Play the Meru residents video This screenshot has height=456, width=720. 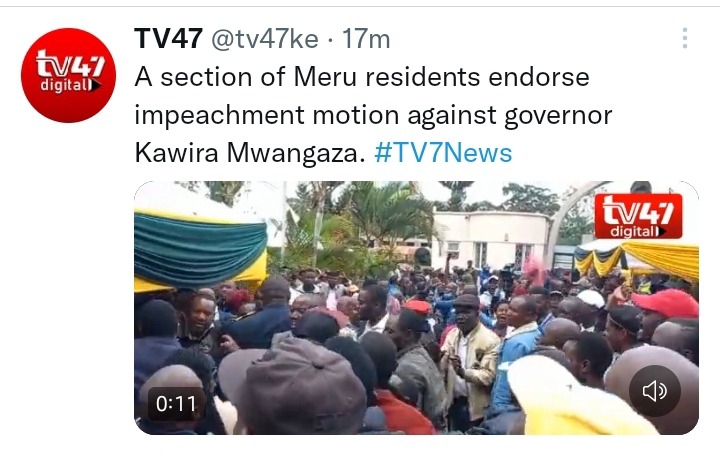click(x=416, y=308)
